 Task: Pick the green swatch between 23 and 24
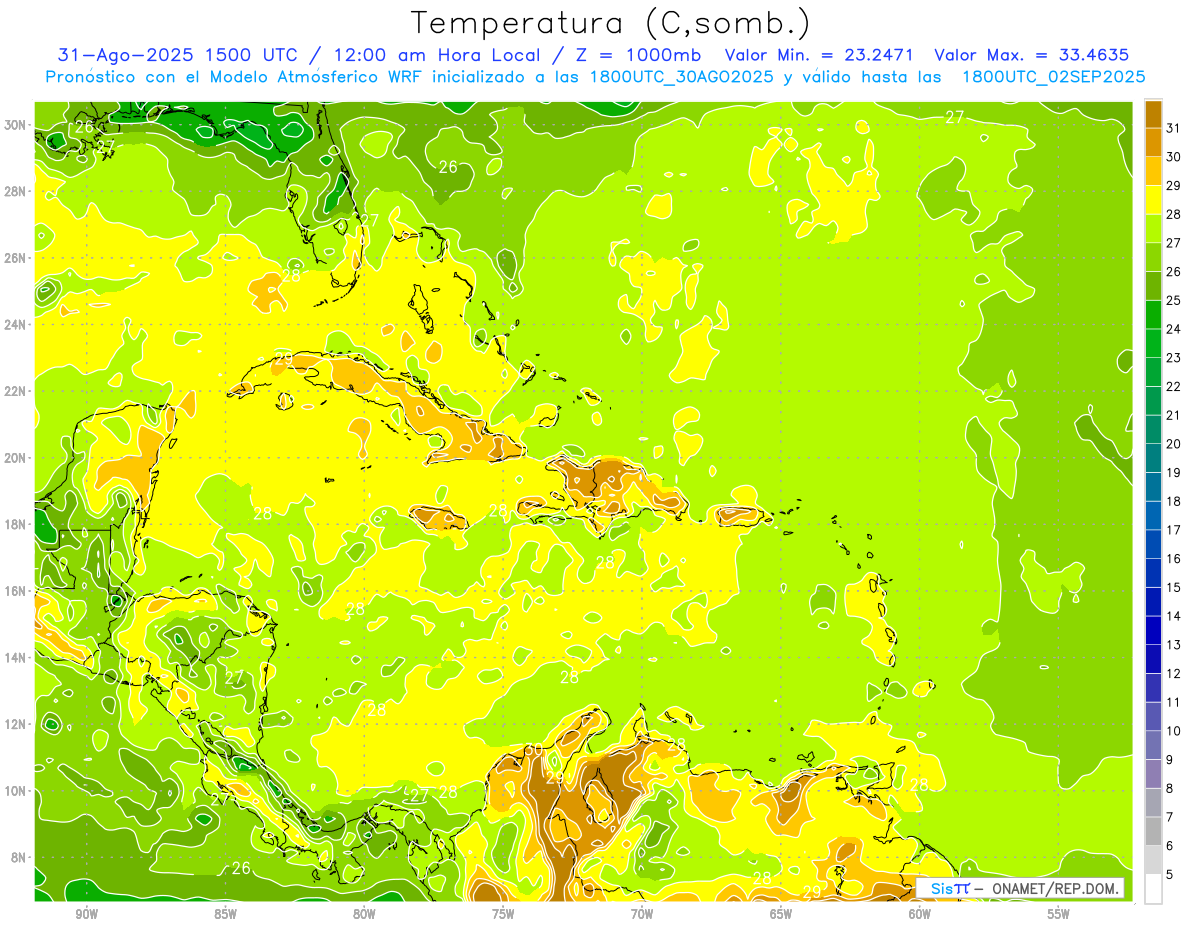(x=1153, y=344)
